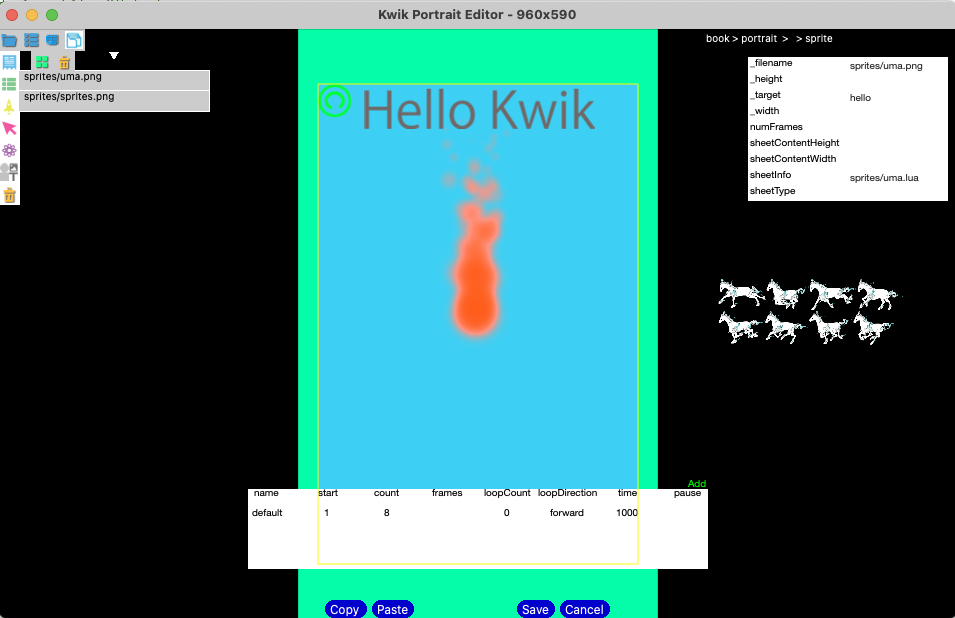Click the _height property row

[847, 79]
